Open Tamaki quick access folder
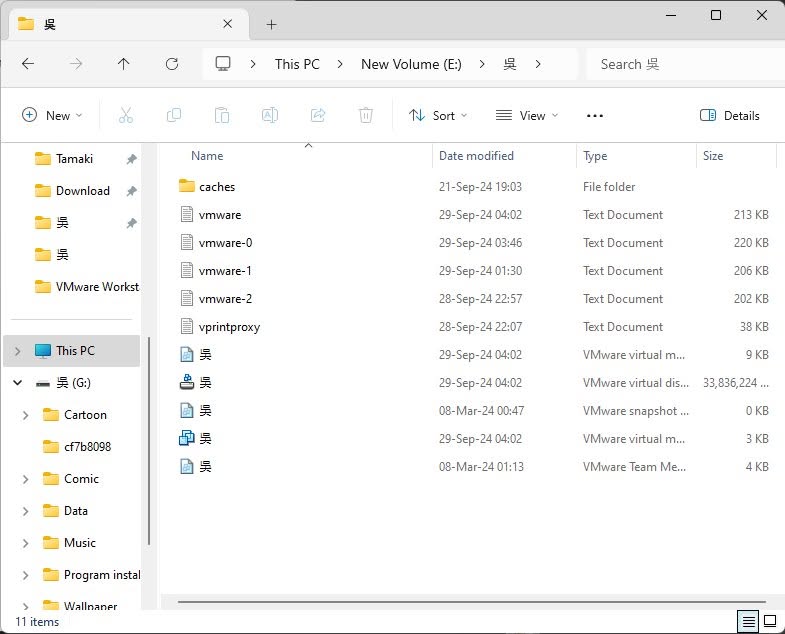 pyautogui.click(x=74, y=159)
